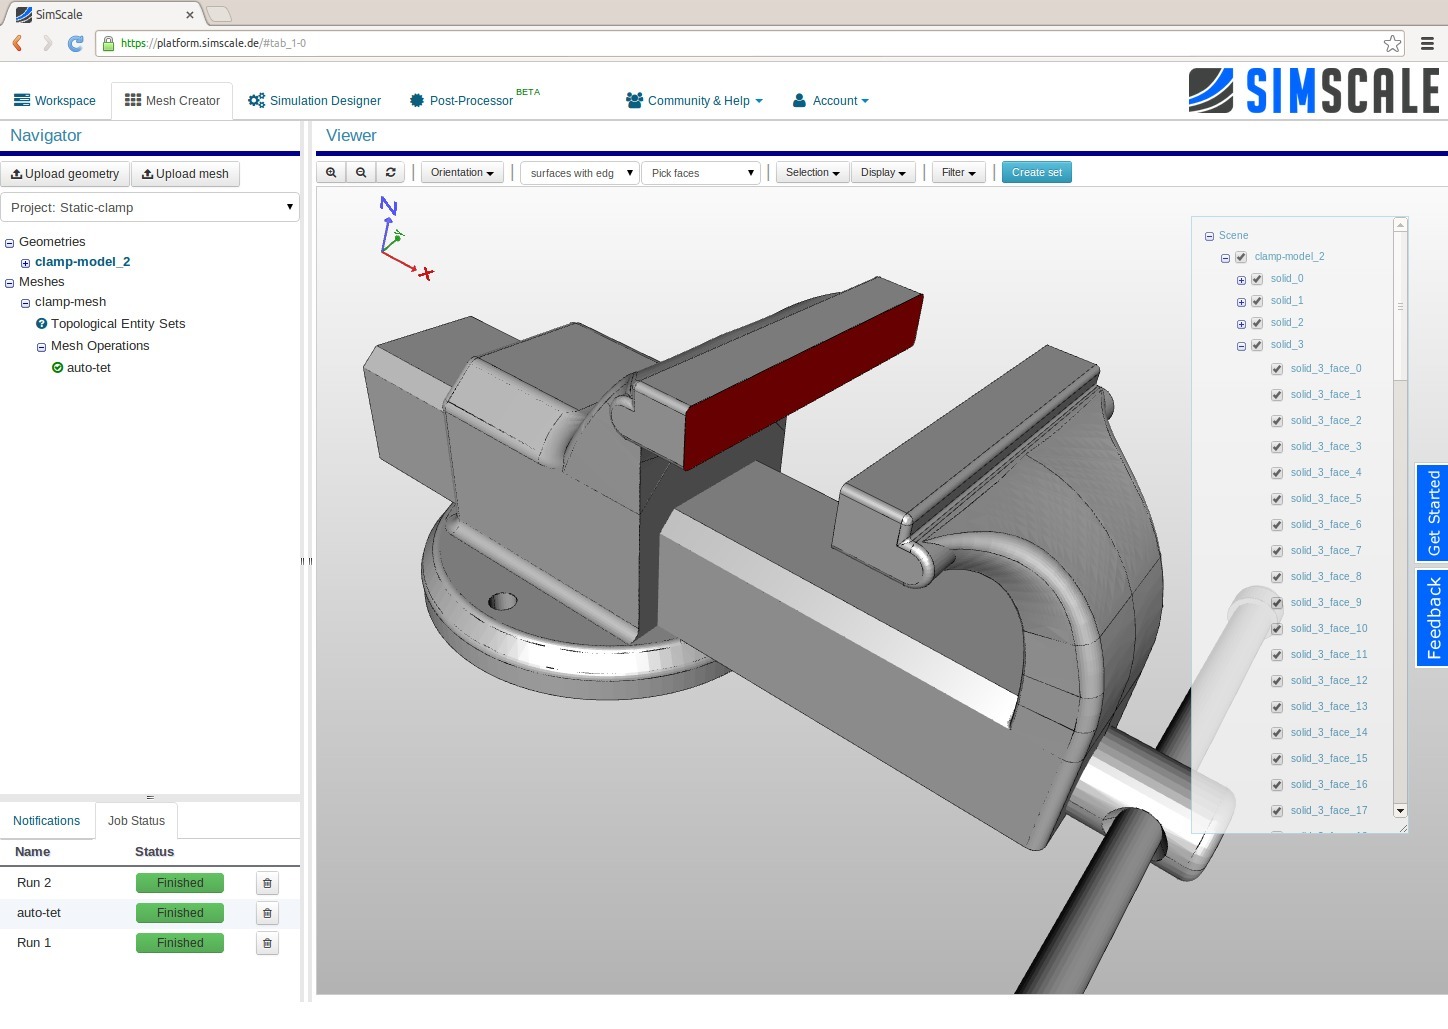This screenshot has width=1448, height=1029.
Task: Click the trash icon next to auto-tet job
Action: coord(266,913)
